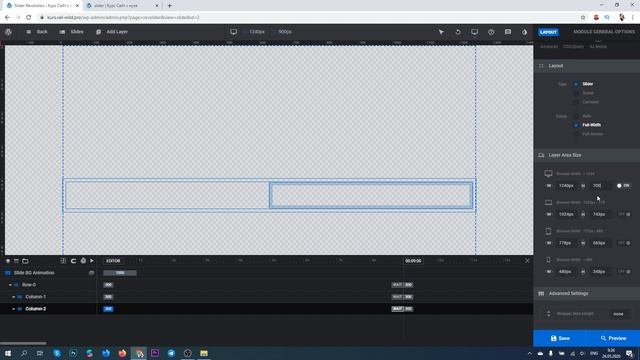
Task: Click the circle icon at timeline toolbar left
Action: tap(8, 261)
